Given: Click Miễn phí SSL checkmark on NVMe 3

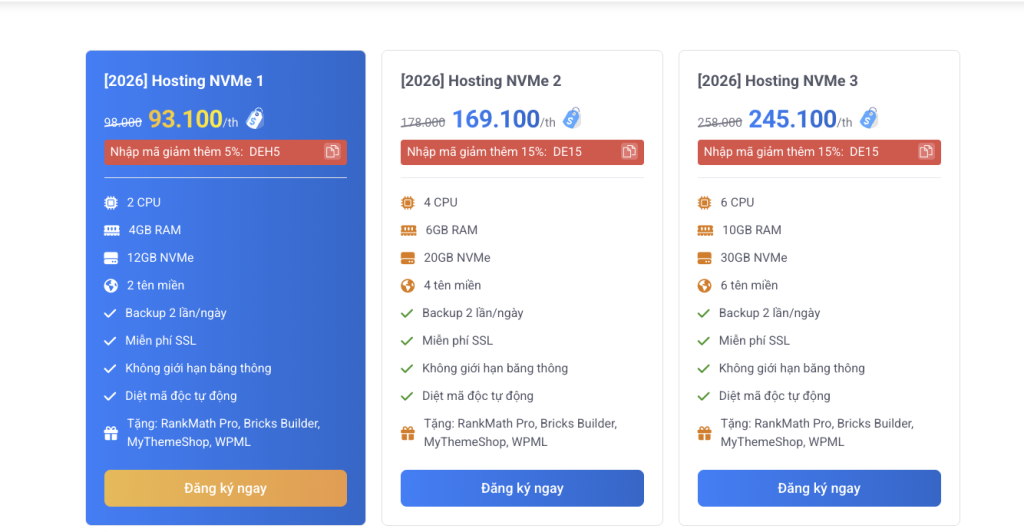Looking at the screenshot, I should coord(705,341).
